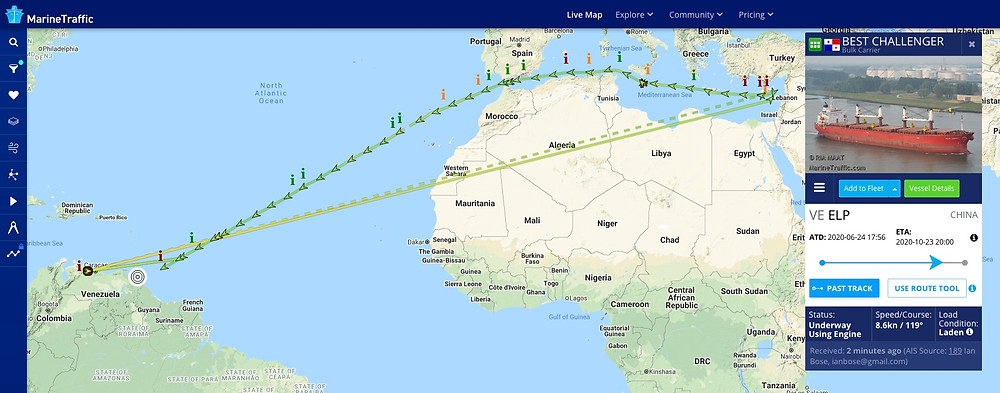Expand the Explore menu

(634, 15)
